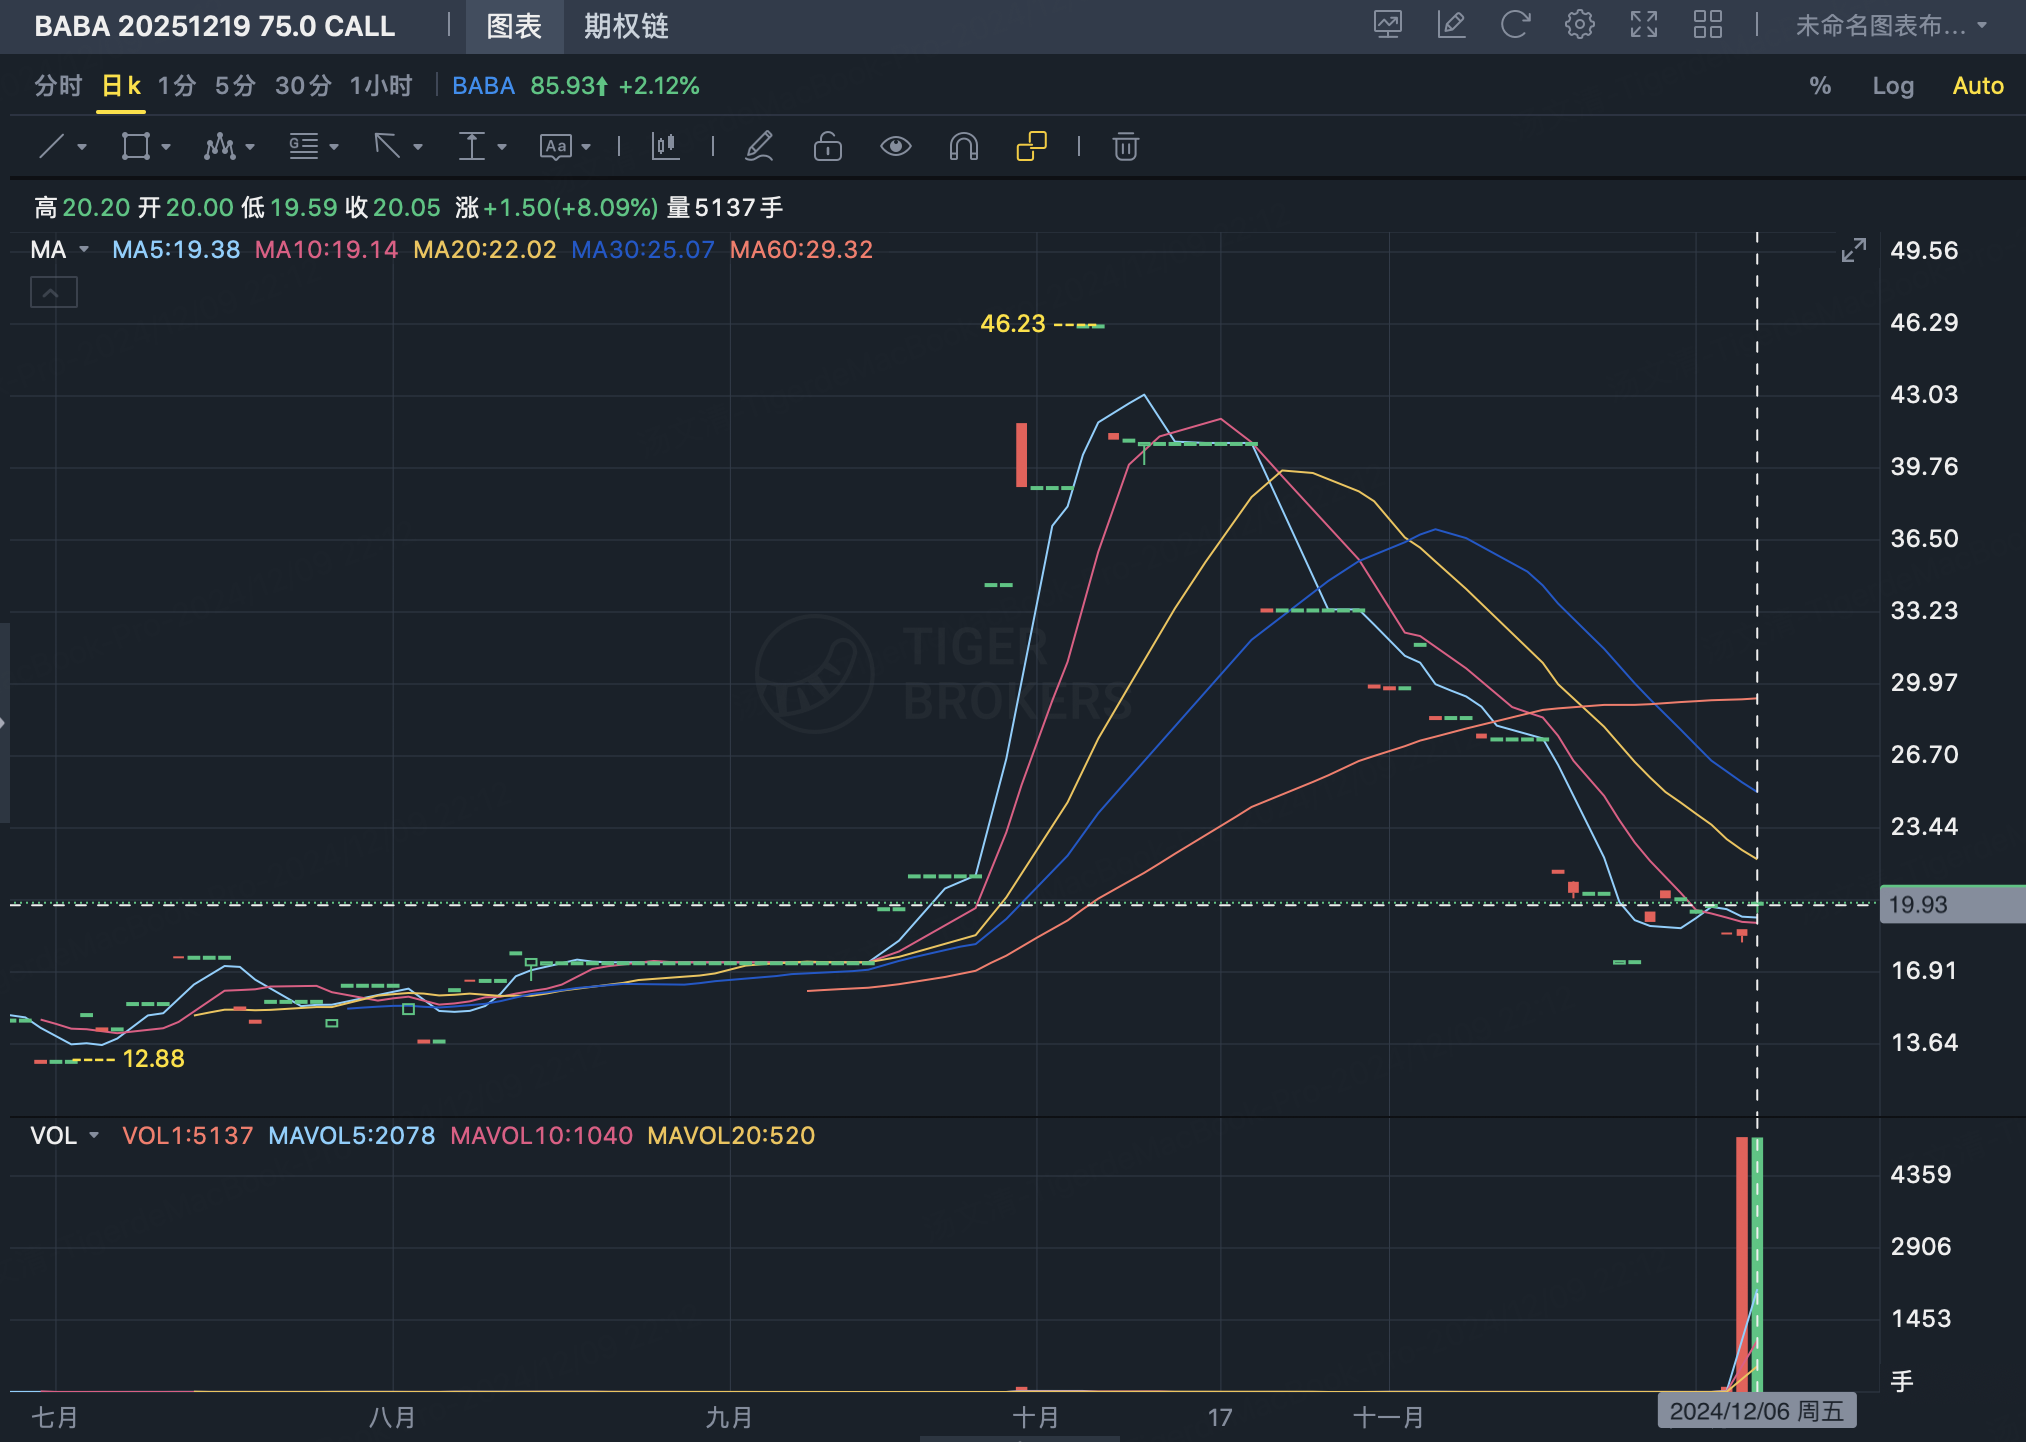Image resolution: width=2026 pixels, height=1442 pixels.
Task: Toggle the lock drawings icon
Action: pos(827,147)
